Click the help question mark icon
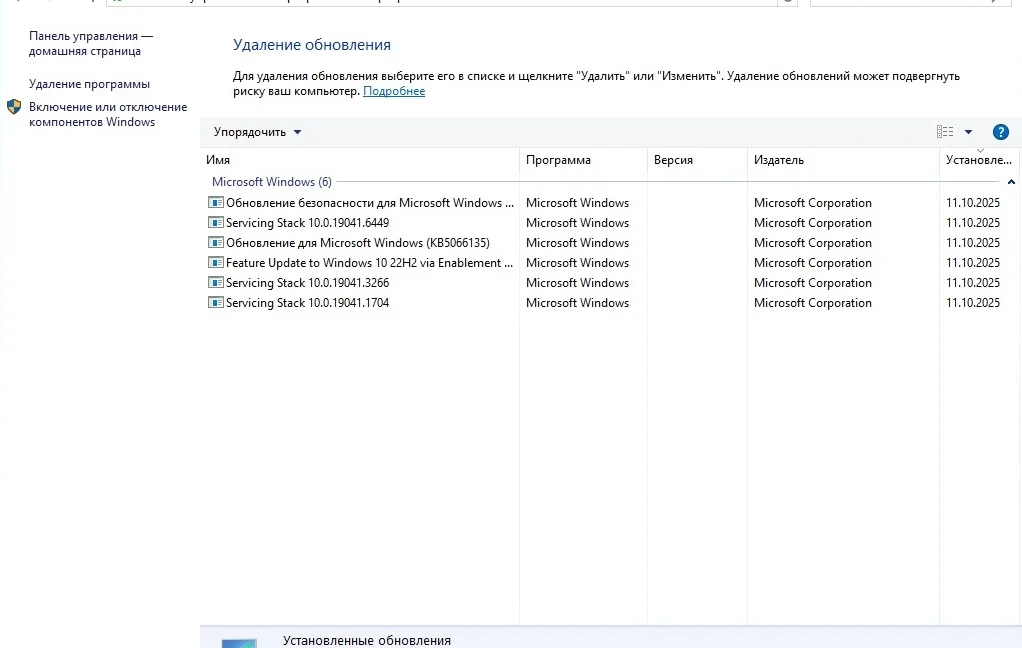This screenshot has height=648, width=1022. coord(1000,132)
